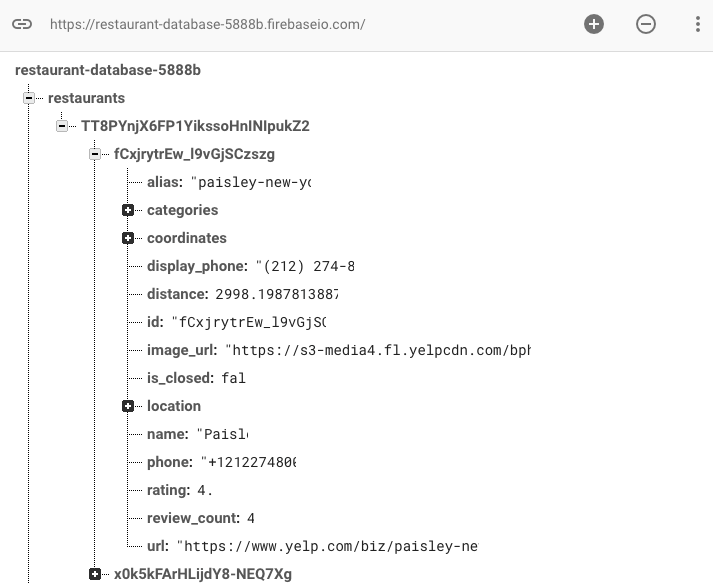Select the image_url value
The width and height of the screenshot is (713, 587).
click(x=378, y=351)
